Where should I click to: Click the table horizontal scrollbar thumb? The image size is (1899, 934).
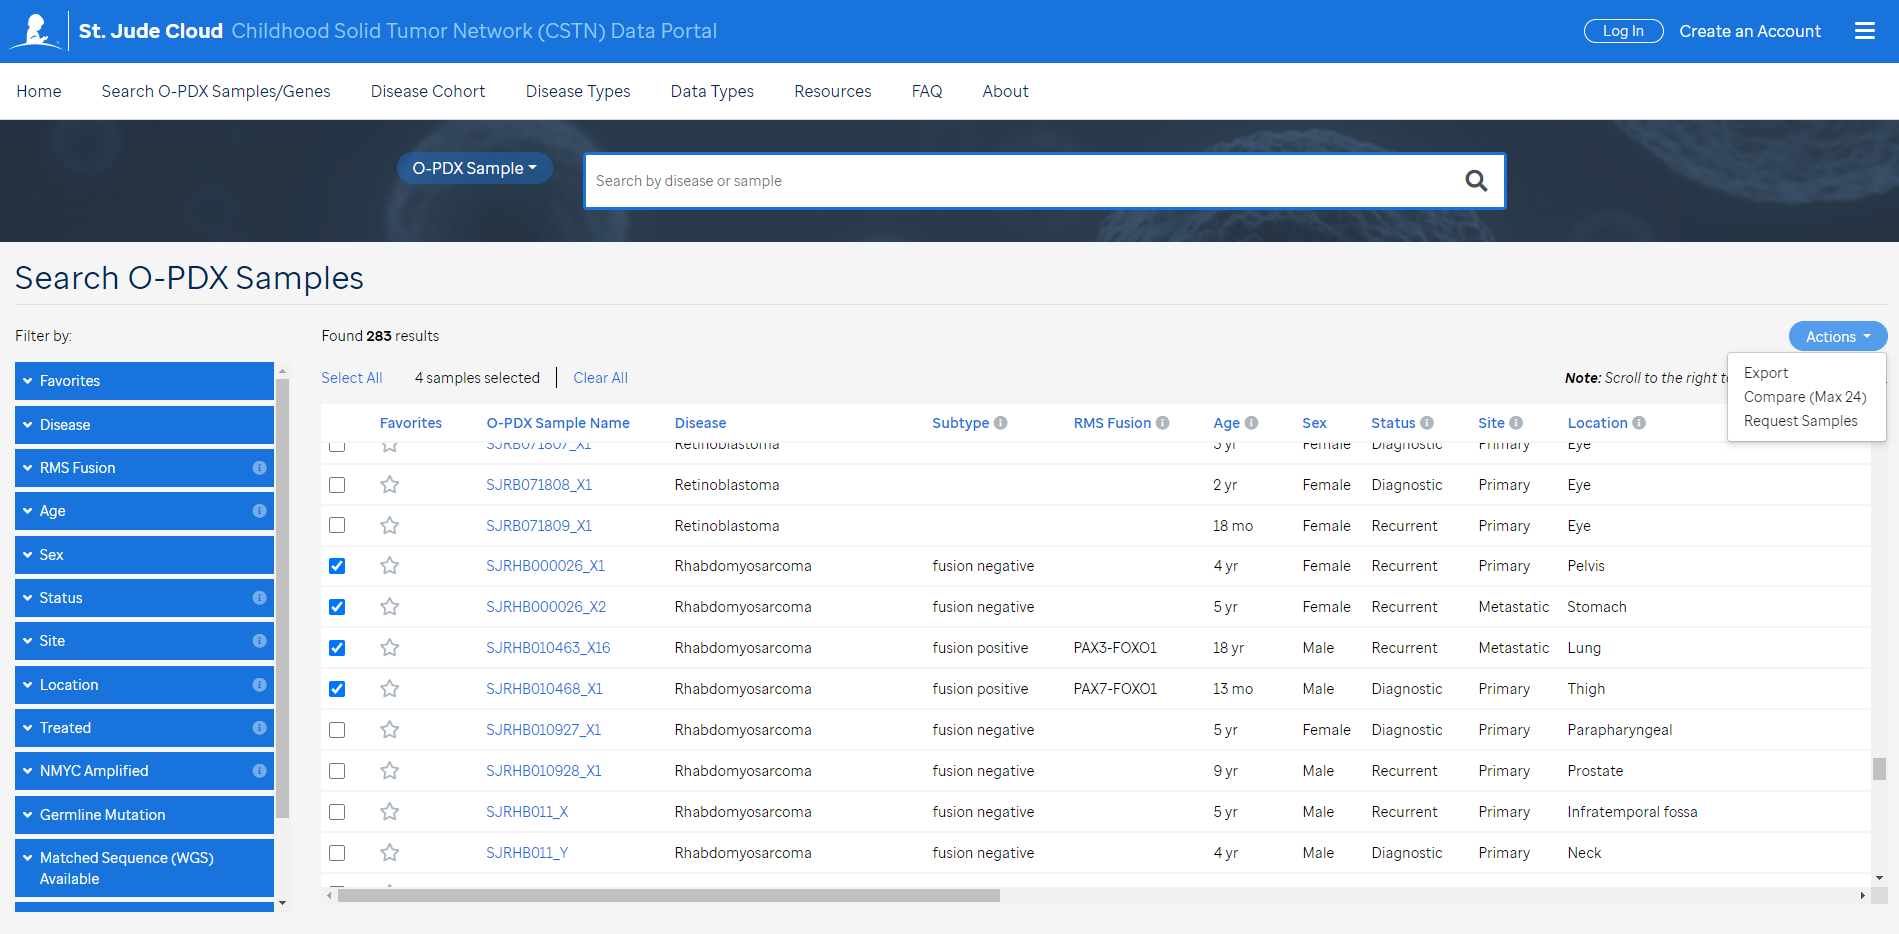[669, 895]
